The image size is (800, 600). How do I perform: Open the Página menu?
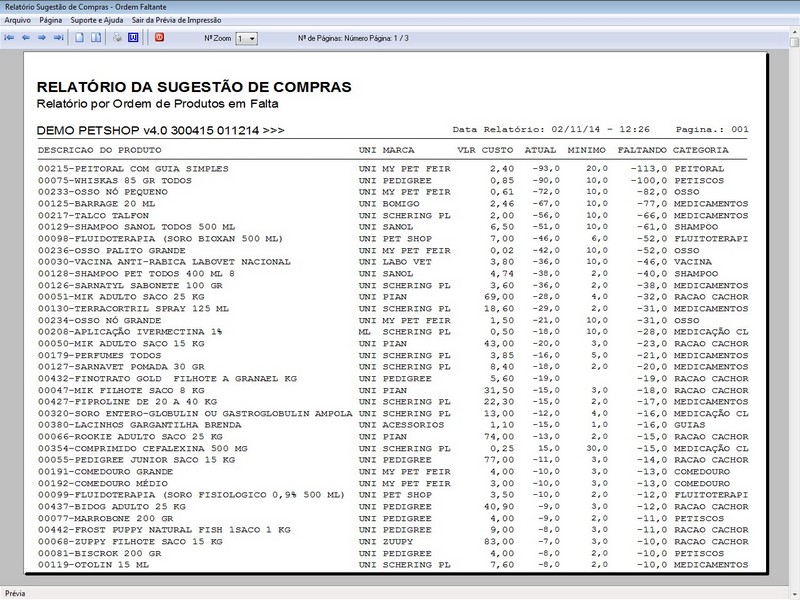[x=51, y=18]
